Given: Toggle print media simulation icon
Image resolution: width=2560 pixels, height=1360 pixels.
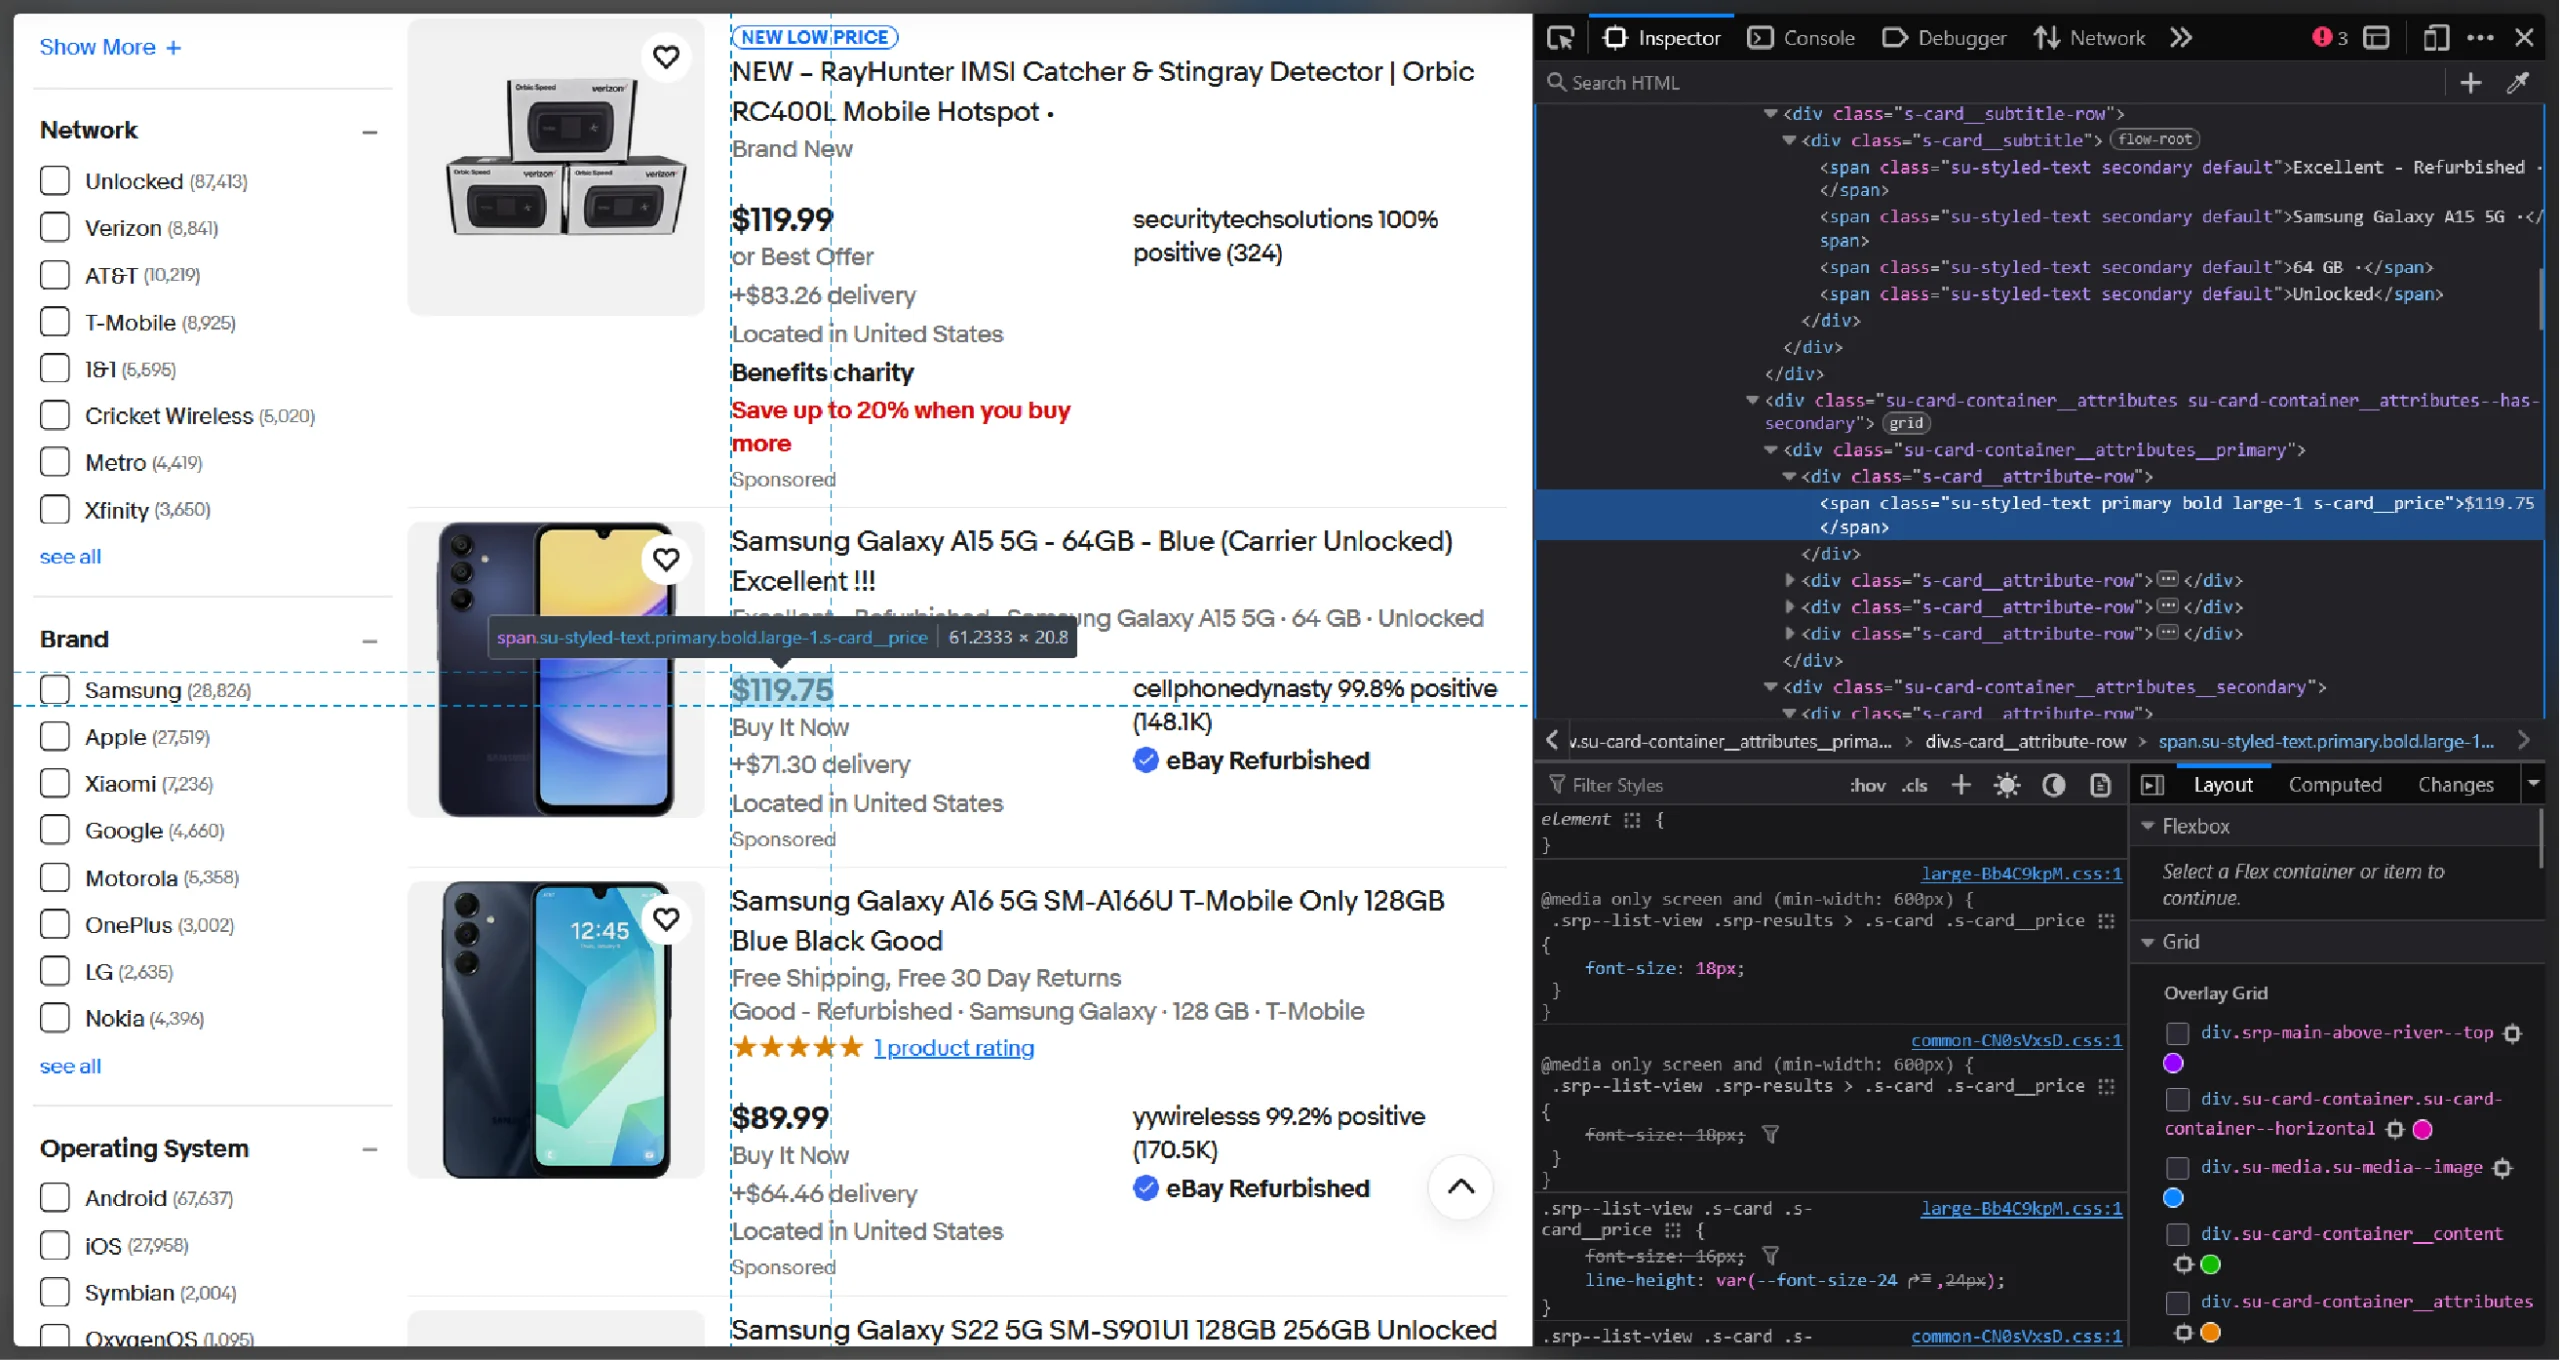Looking at the screenshot, I should pos(2099,785).
